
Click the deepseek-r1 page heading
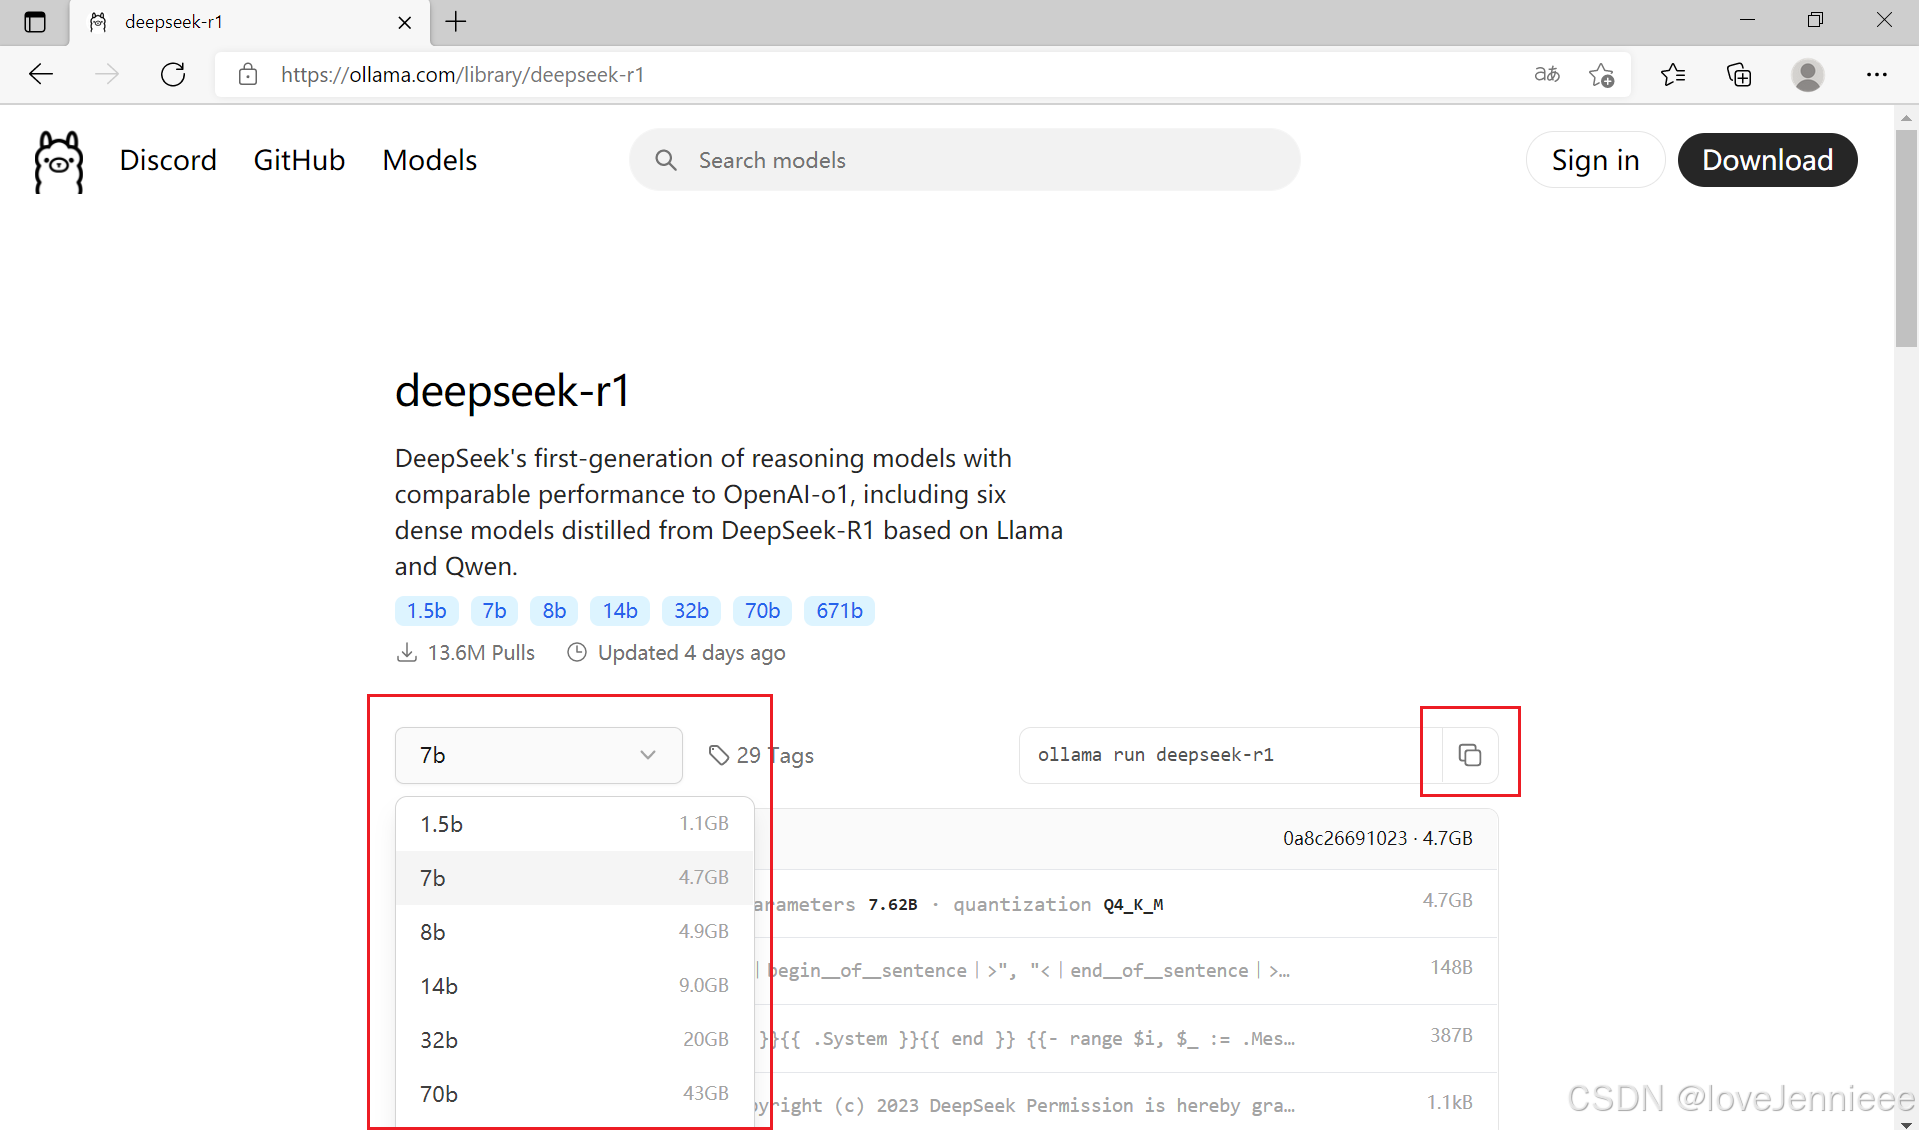(x=512, y=390)
